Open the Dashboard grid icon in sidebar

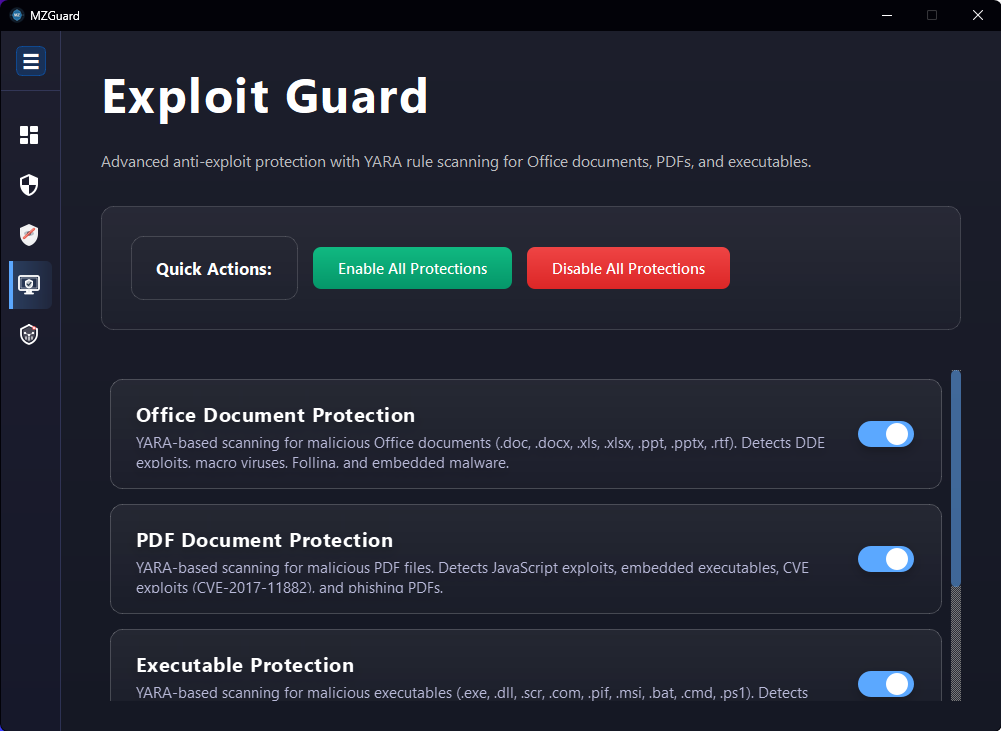click(x=29, y=135)
